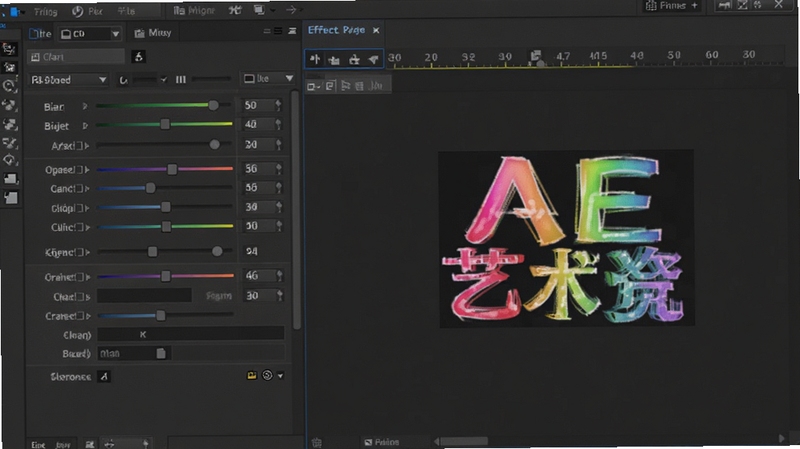Click the panel menu lines icon in the panel header

tap(278, 32)
